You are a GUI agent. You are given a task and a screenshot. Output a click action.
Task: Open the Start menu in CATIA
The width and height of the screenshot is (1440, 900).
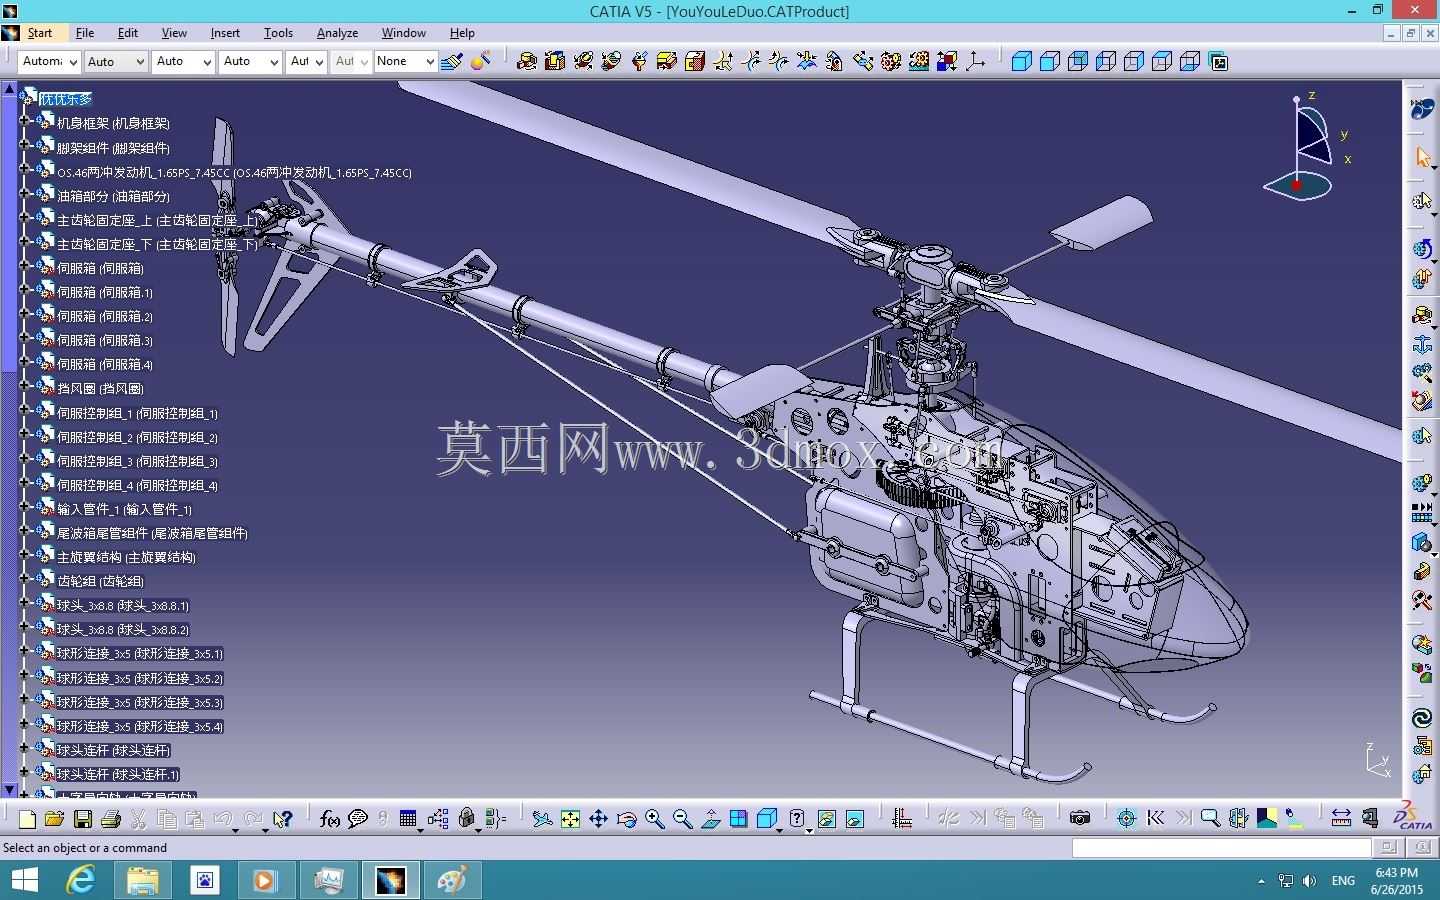point(40,33)
